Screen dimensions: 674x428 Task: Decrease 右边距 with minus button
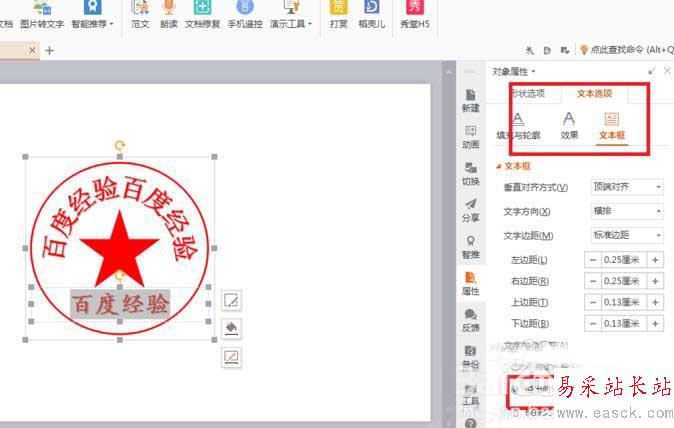593,281
